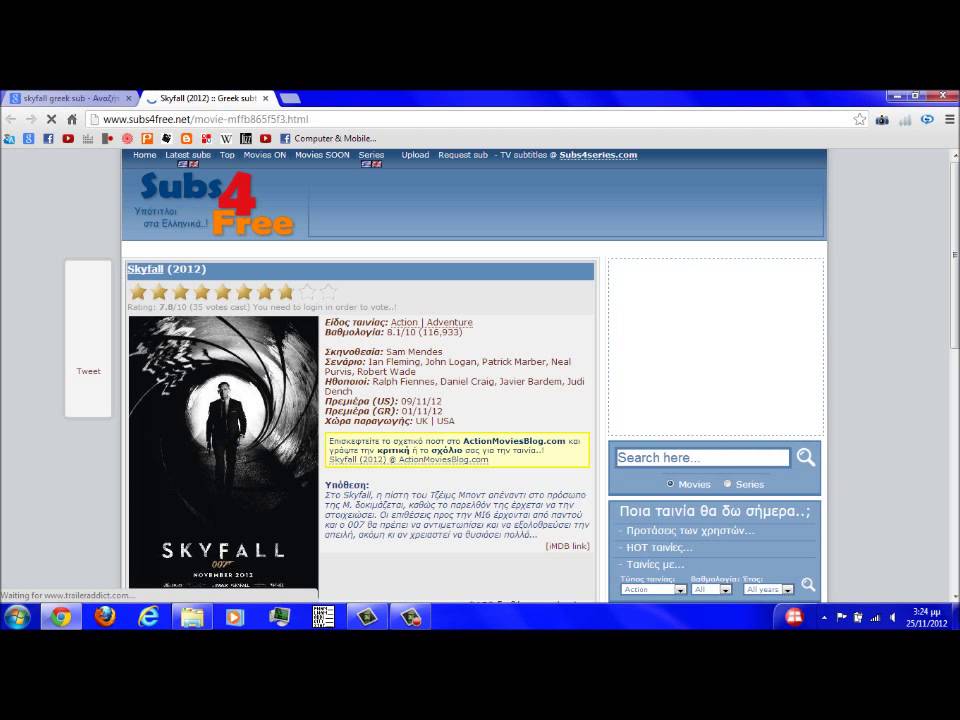Click the Request sub menu link
The height and width of the screenshot is (720, 960).
463,155
